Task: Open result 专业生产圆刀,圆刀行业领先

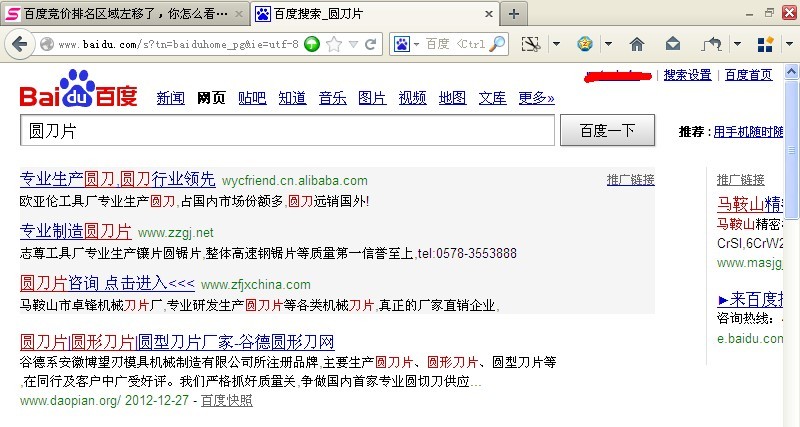Action: coord(117,179)
